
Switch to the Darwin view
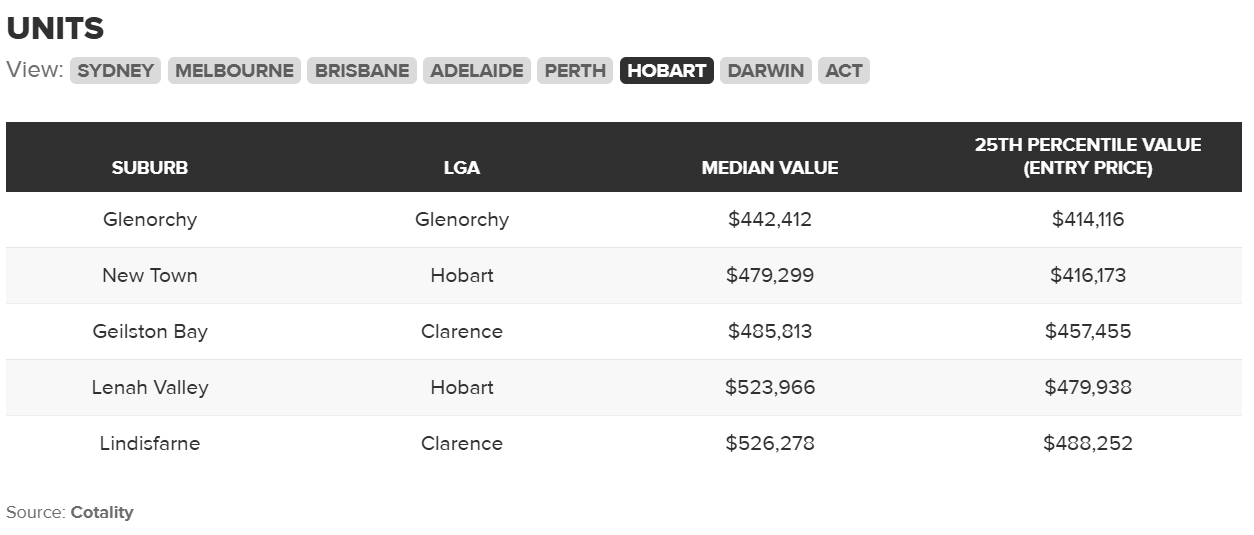765,71
